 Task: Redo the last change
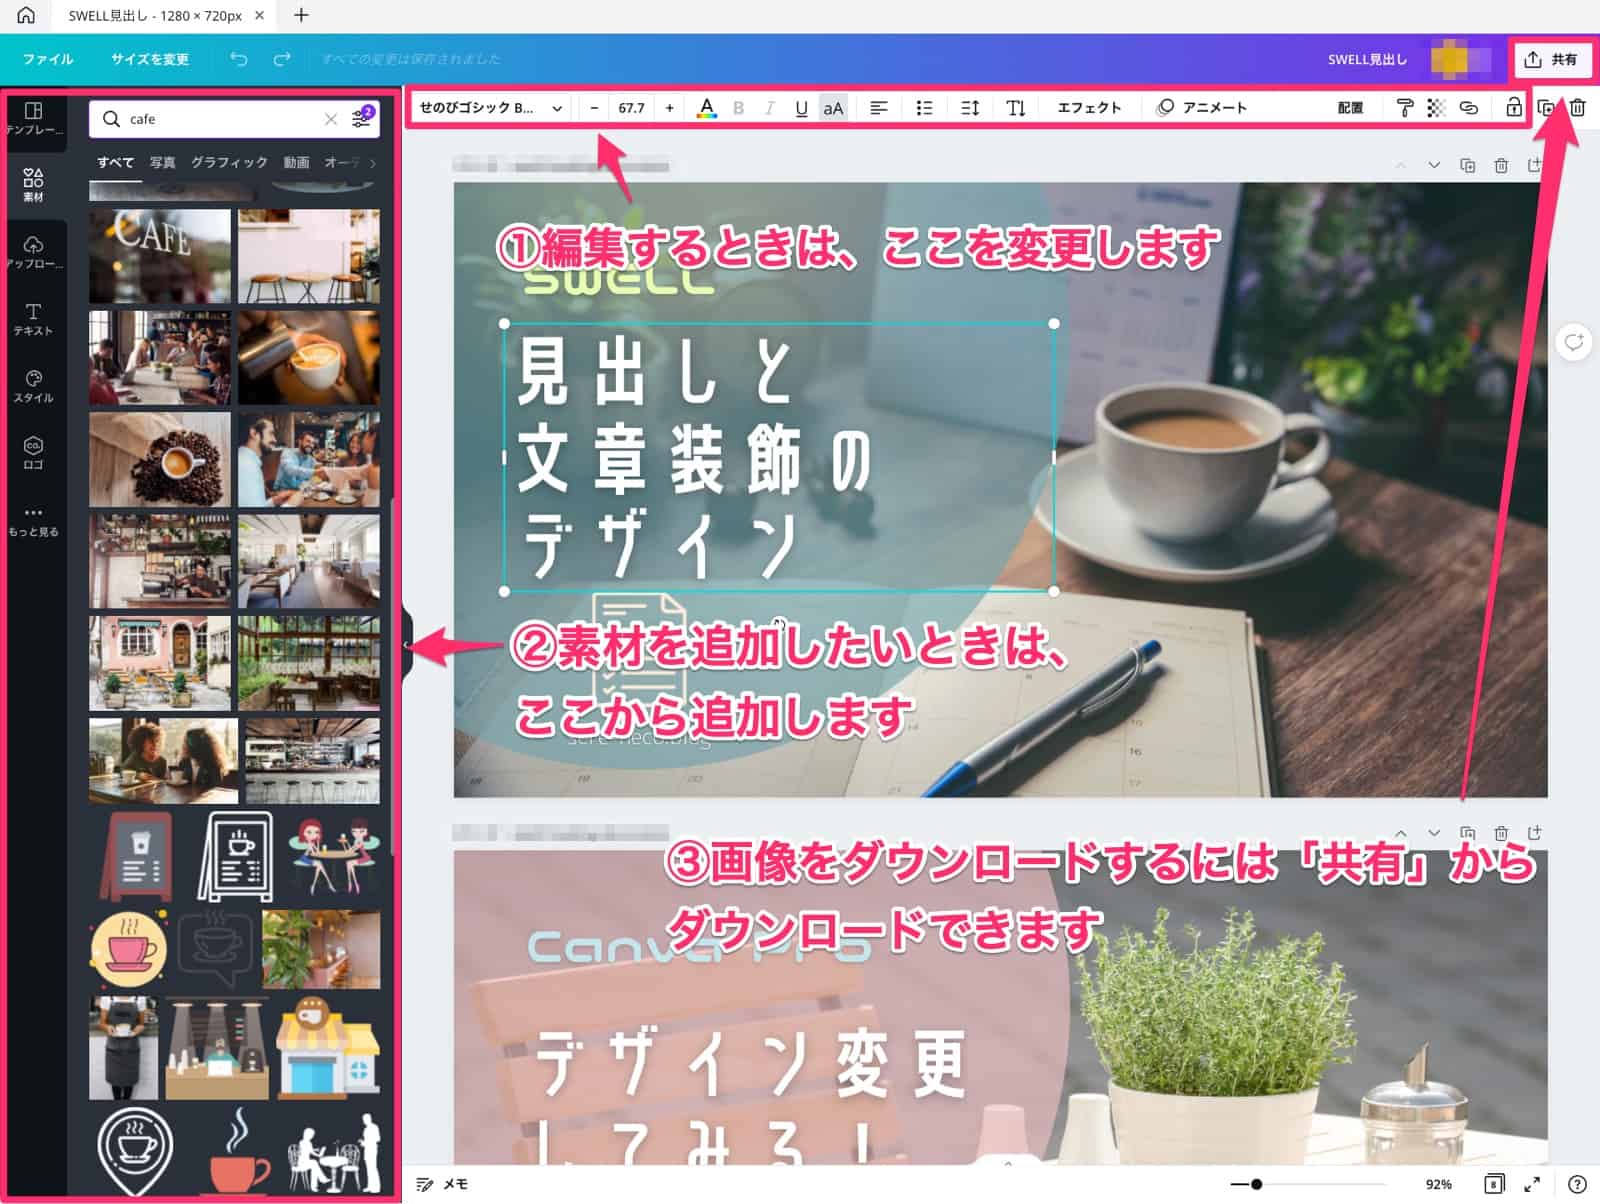(x=282, y=59)
